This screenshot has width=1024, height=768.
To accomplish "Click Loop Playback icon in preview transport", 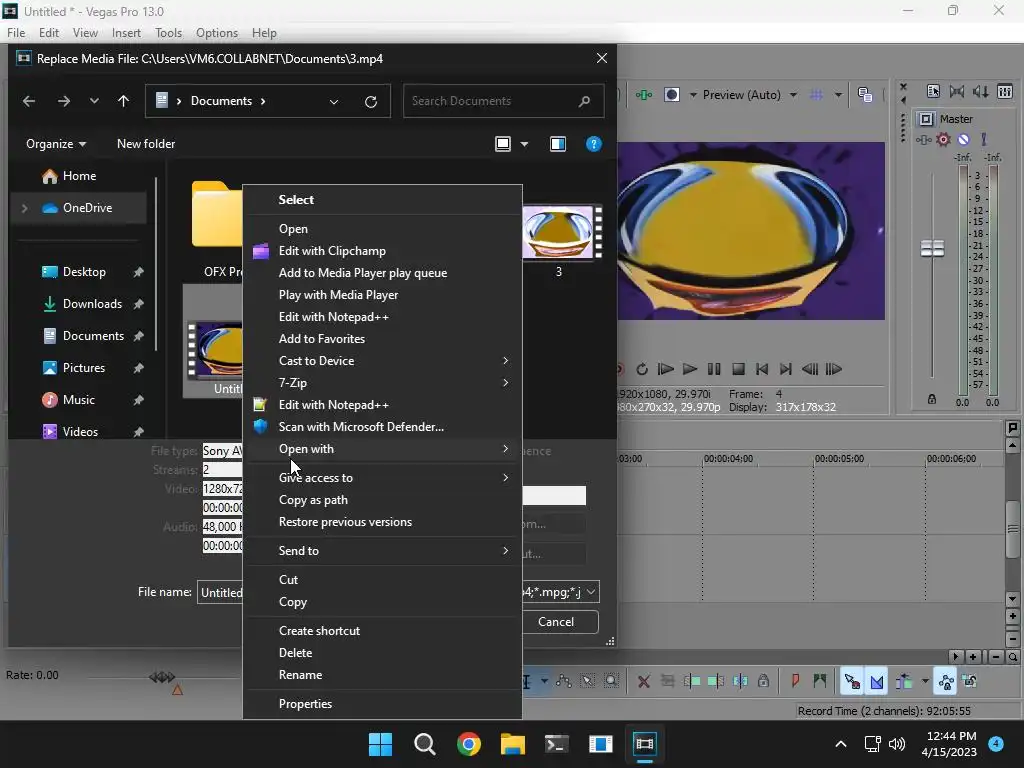I will (642, 369).
